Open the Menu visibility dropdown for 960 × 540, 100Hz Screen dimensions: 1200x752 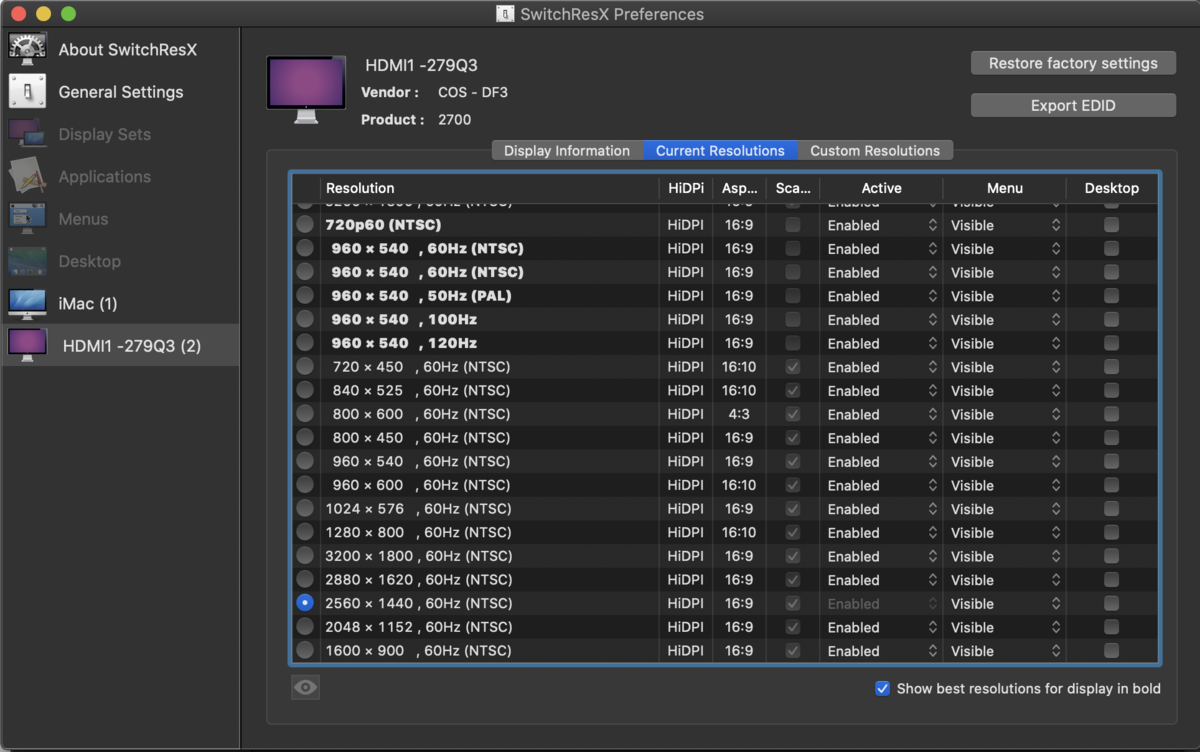1005,320
